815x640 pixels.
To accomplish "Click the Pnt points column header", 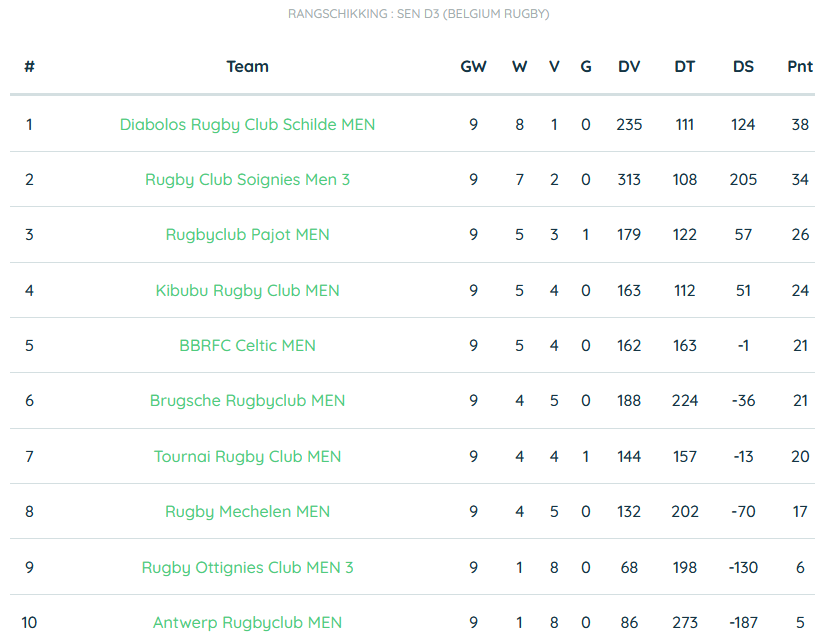I will pos(800,67).
